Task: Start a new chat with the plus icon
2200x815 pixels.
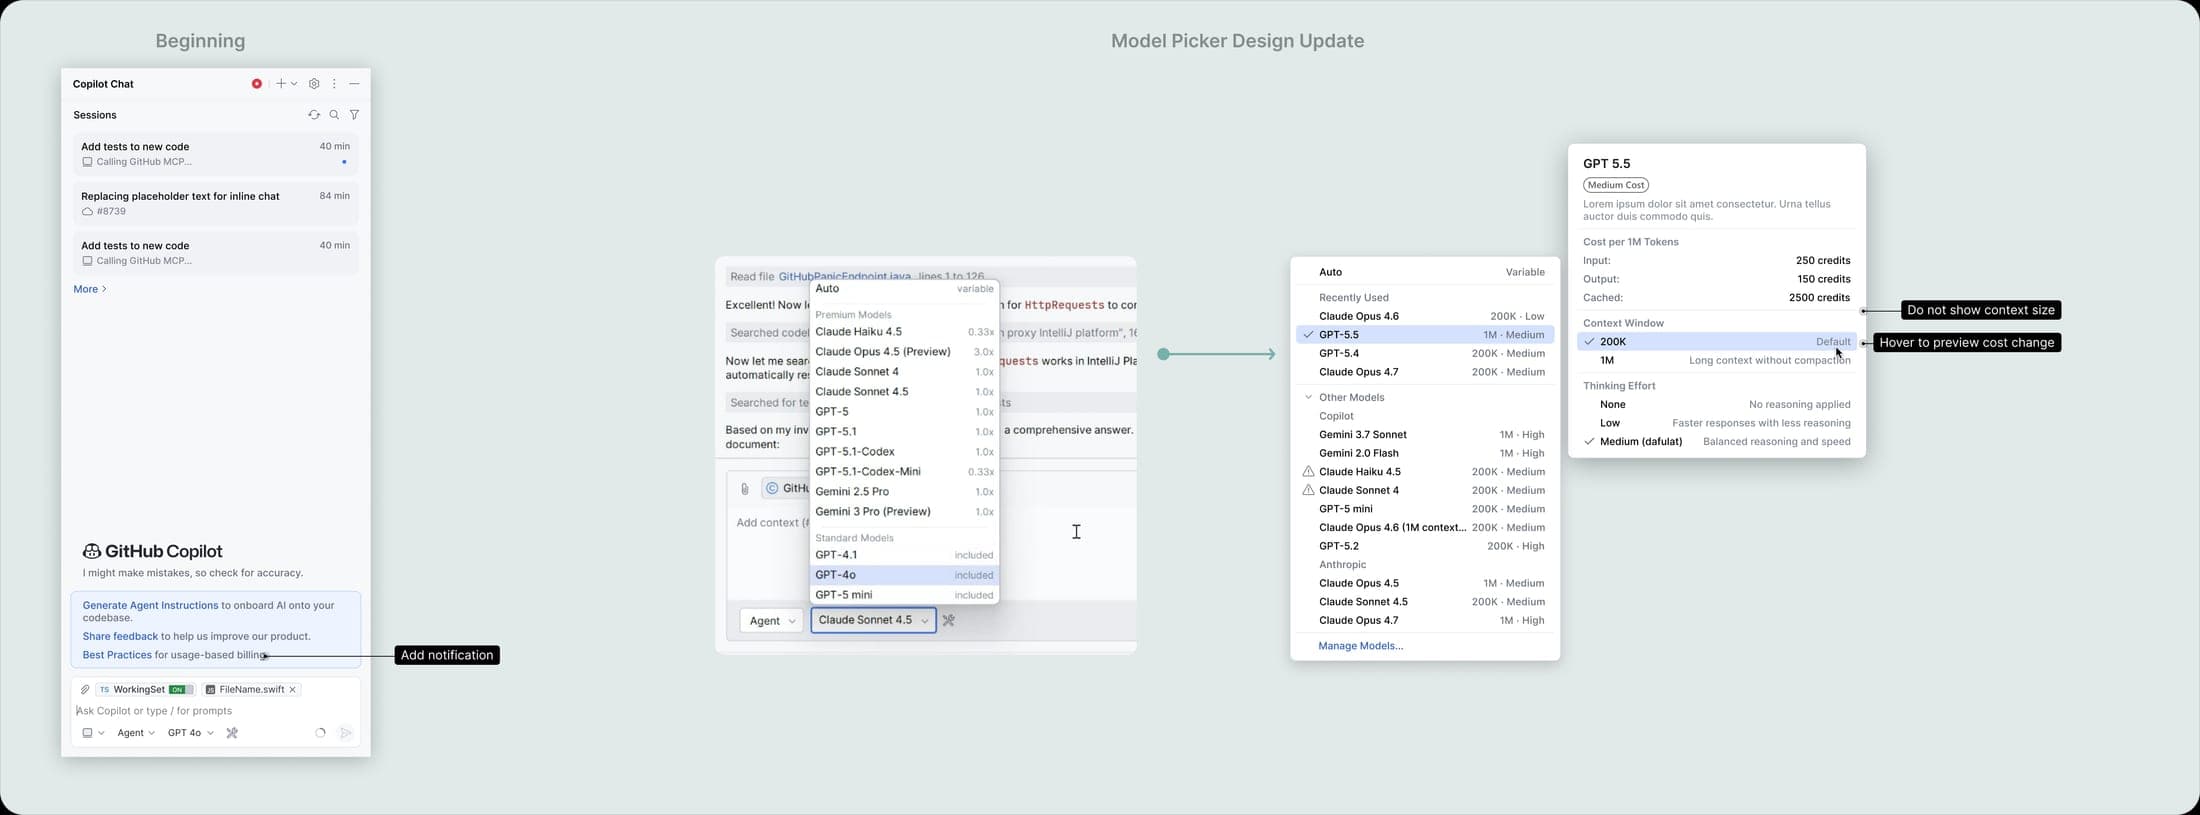Action: pyautogui.click(x=281, y=84)
